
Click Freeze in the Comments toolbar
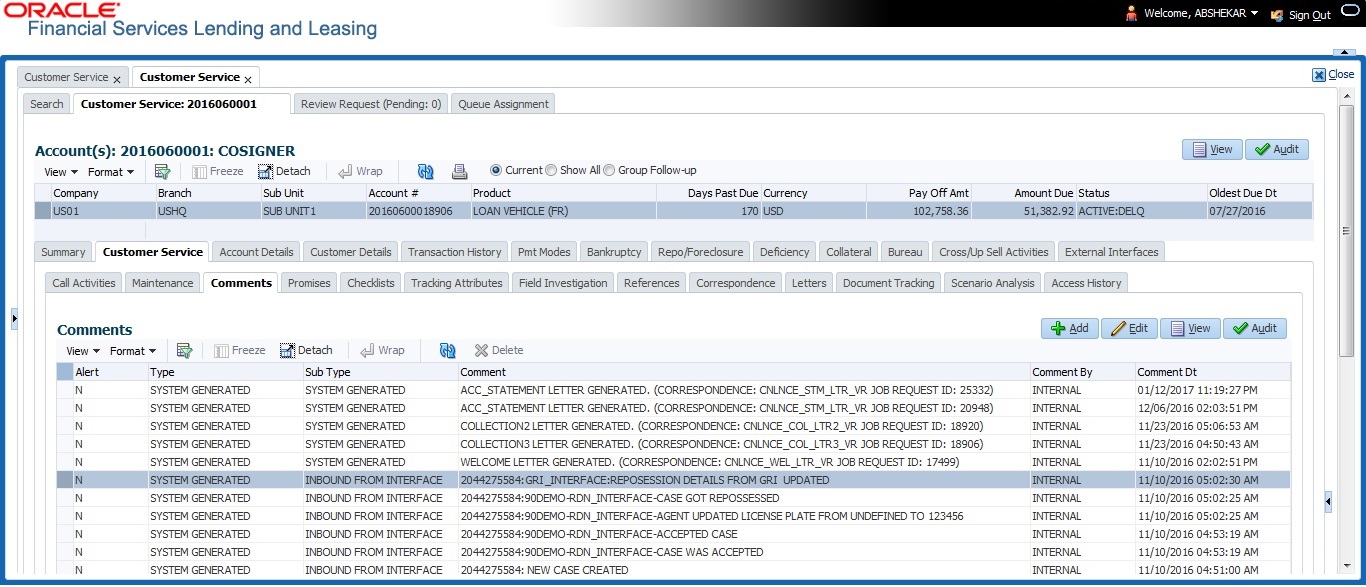tap(239, 350)
